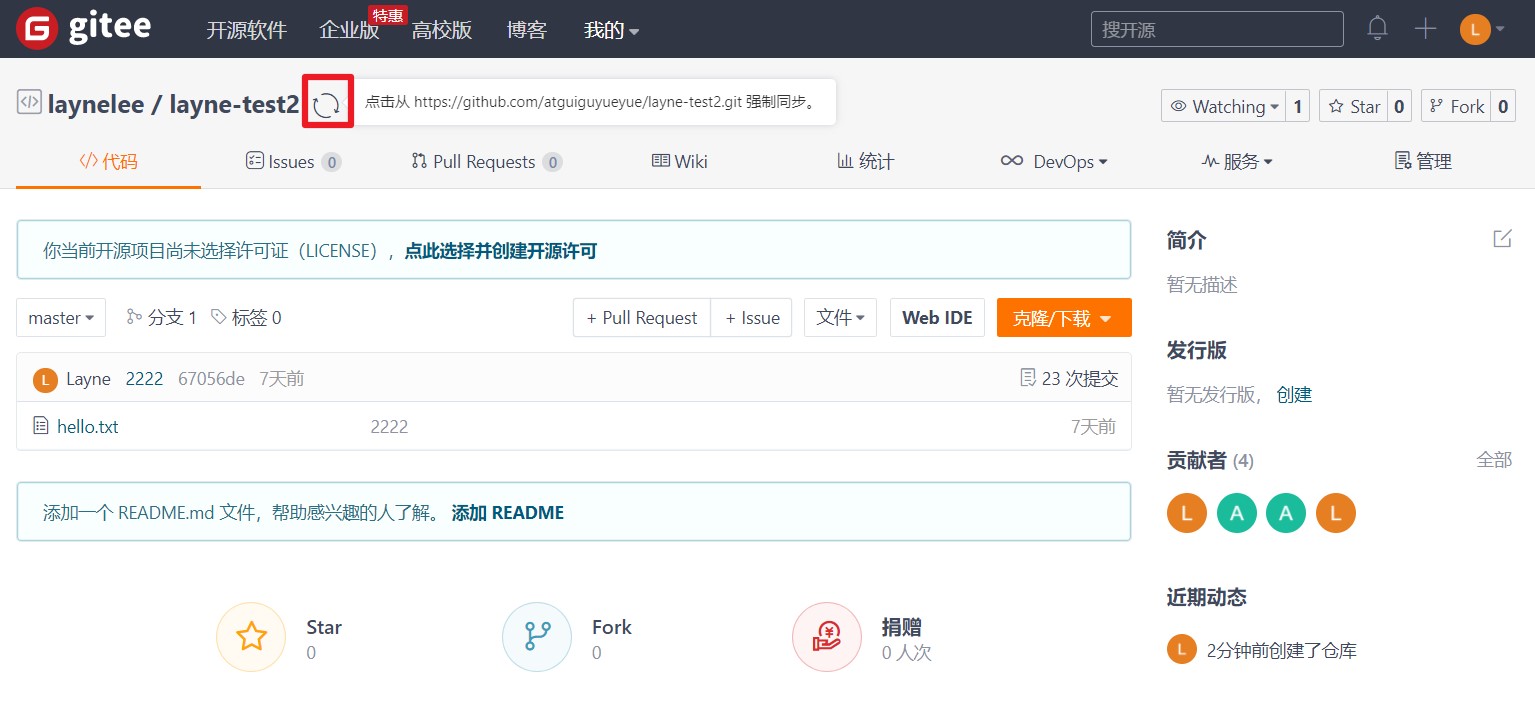This screenshot has width=1535, height=705.
Task: Click first orange contributor avatar L
Action: tap(1187, 513)
